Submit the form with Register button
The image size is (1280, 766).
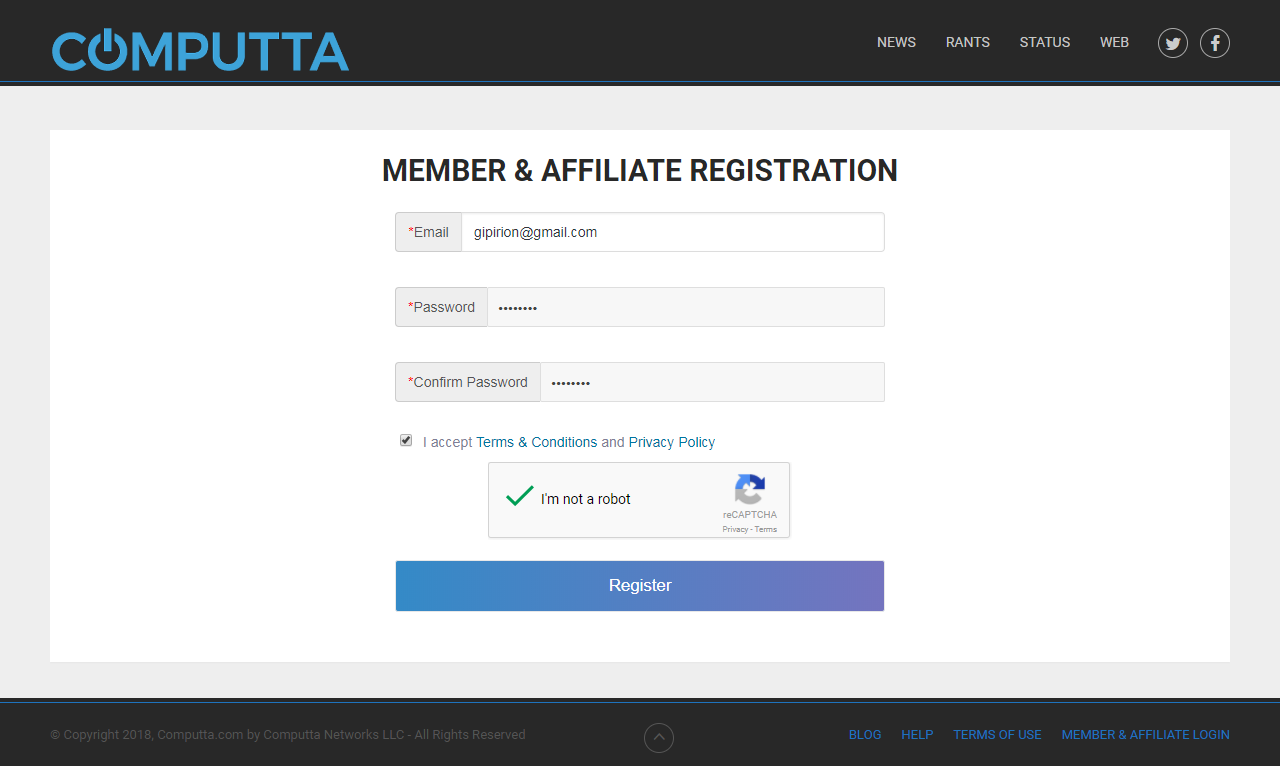(640, 586)
